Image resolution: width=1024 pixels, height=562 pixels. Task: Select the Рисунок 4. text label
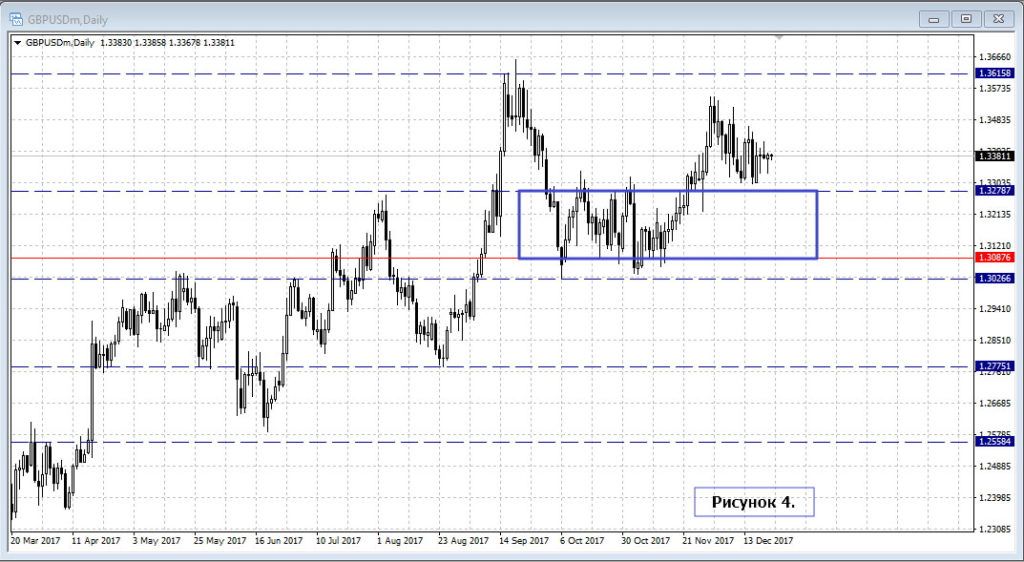(753, 501)
